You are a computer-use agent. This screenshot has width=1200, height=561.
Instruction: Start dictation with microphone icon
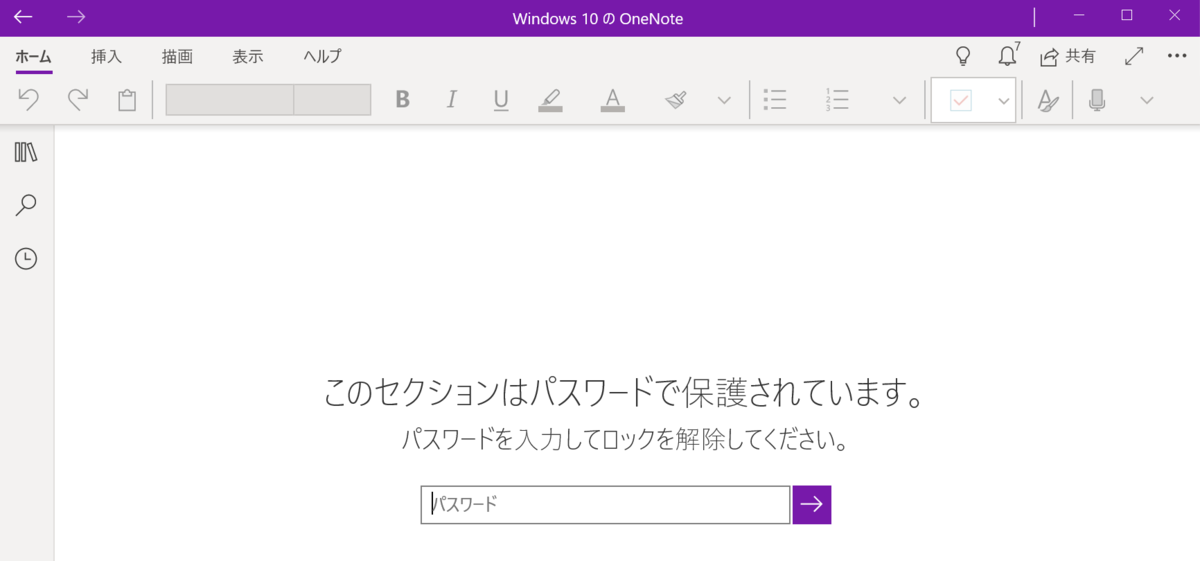pos(1097,100)
